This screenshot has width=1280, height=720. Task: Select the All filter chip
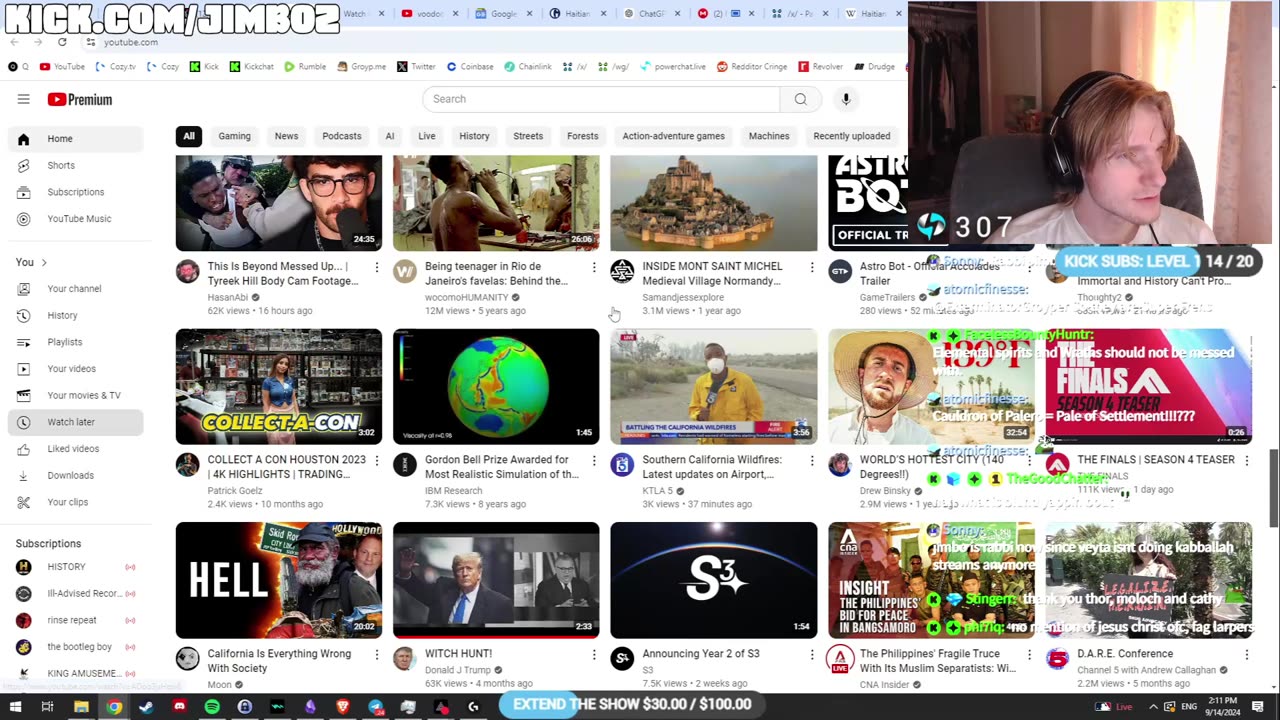click(189, 136)
